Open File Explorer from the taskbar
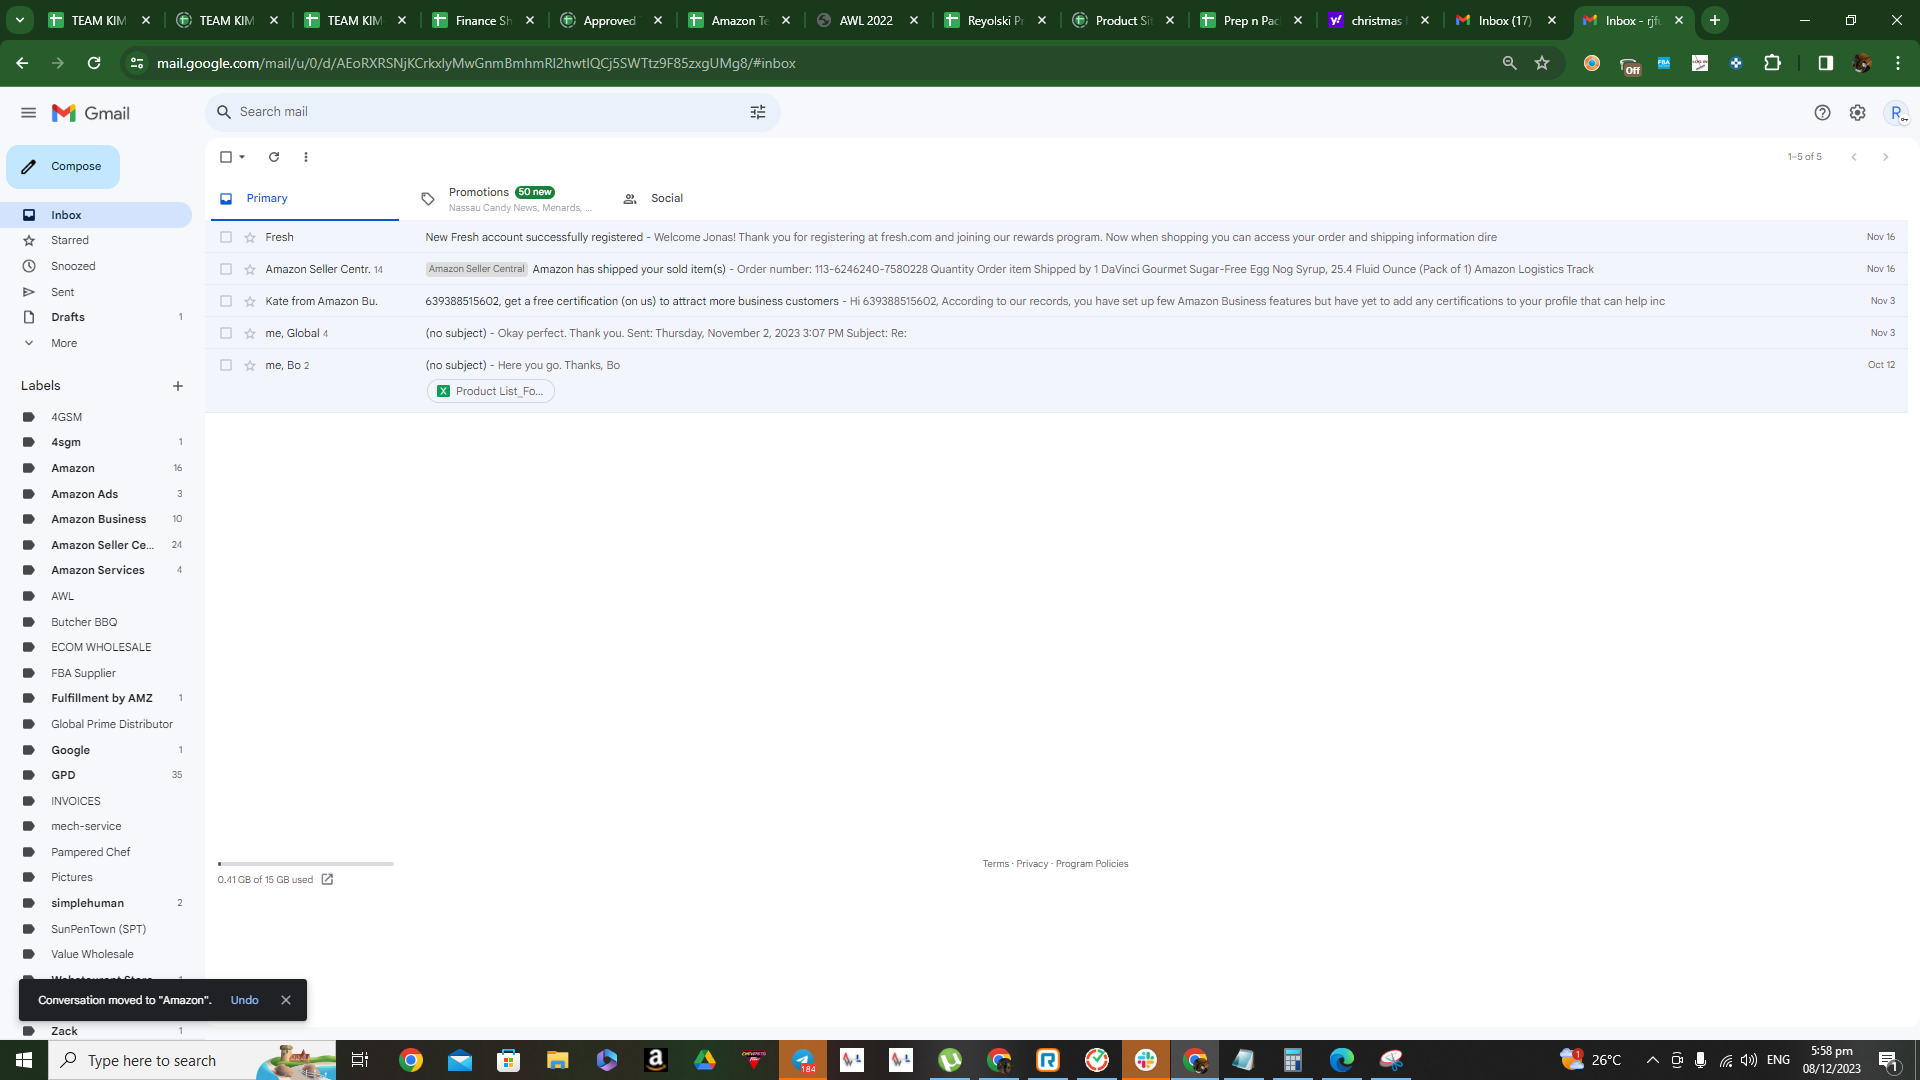This screenshot has width=1920, height=1080. (557, 1060)
